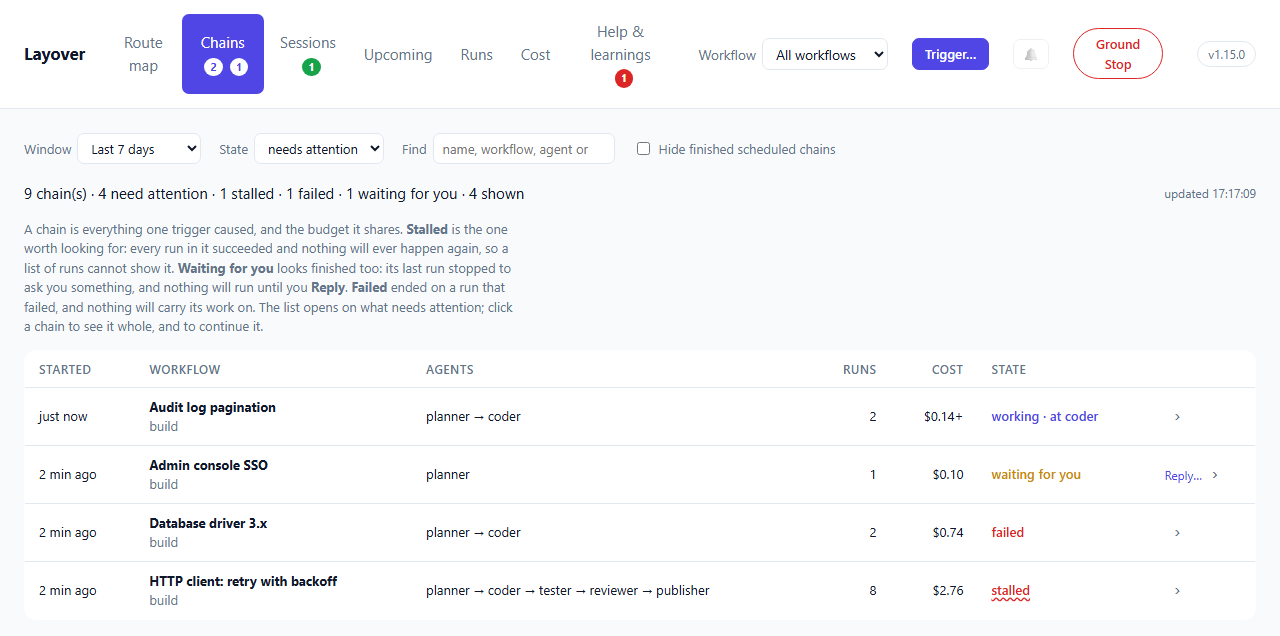Screen dimensions: 1280x636
Task: Open the notifications bell icon
Action: click(x=1031, y=54)
